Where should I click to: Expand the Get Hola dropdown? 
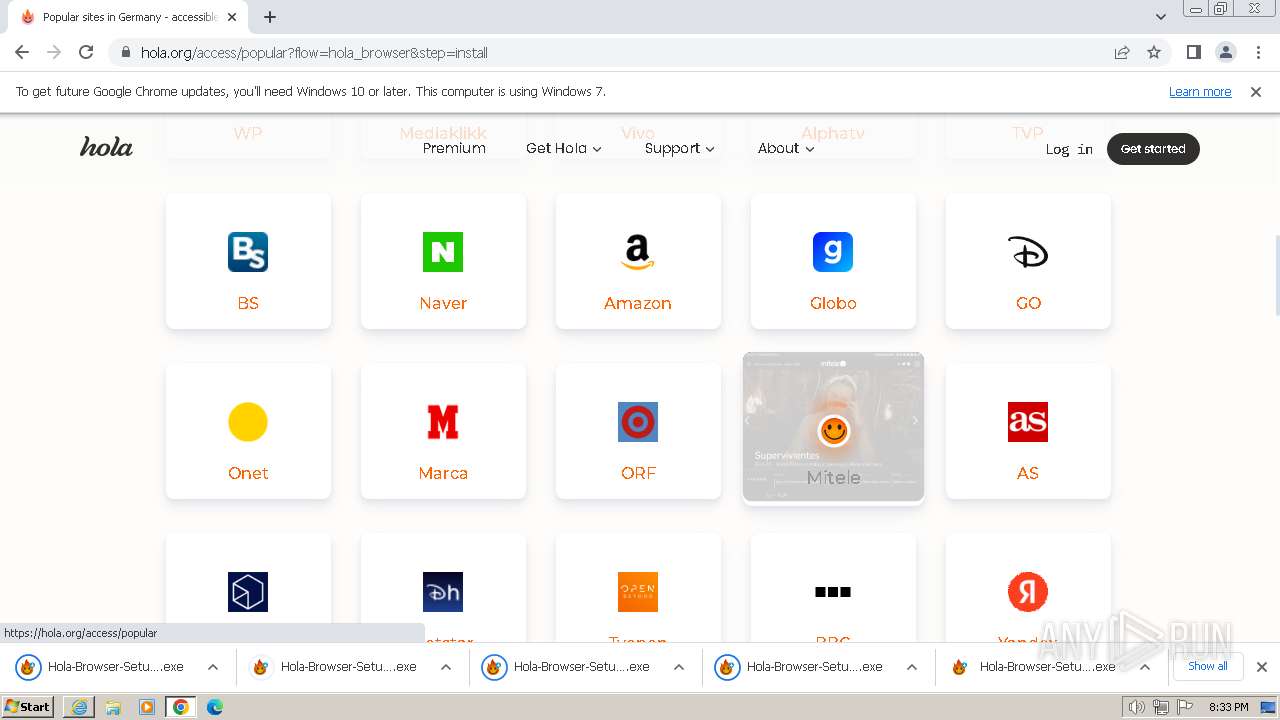564,148
